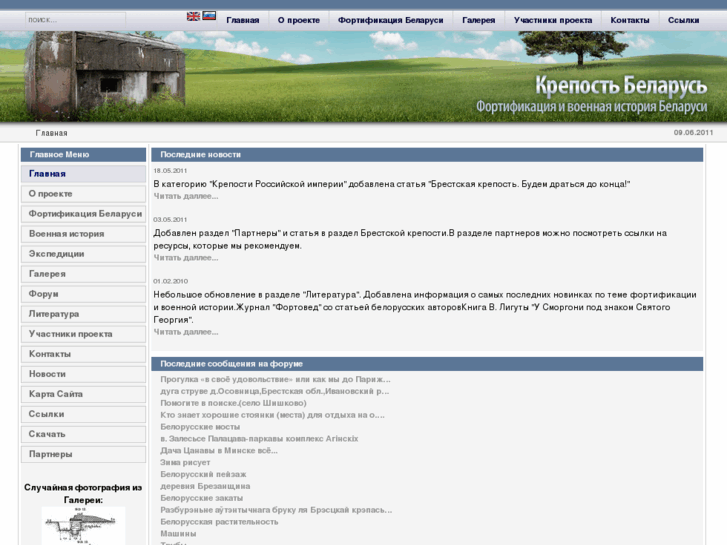Open forum post 'Дача Цанавы в Минске всё...'

point(219,451)
